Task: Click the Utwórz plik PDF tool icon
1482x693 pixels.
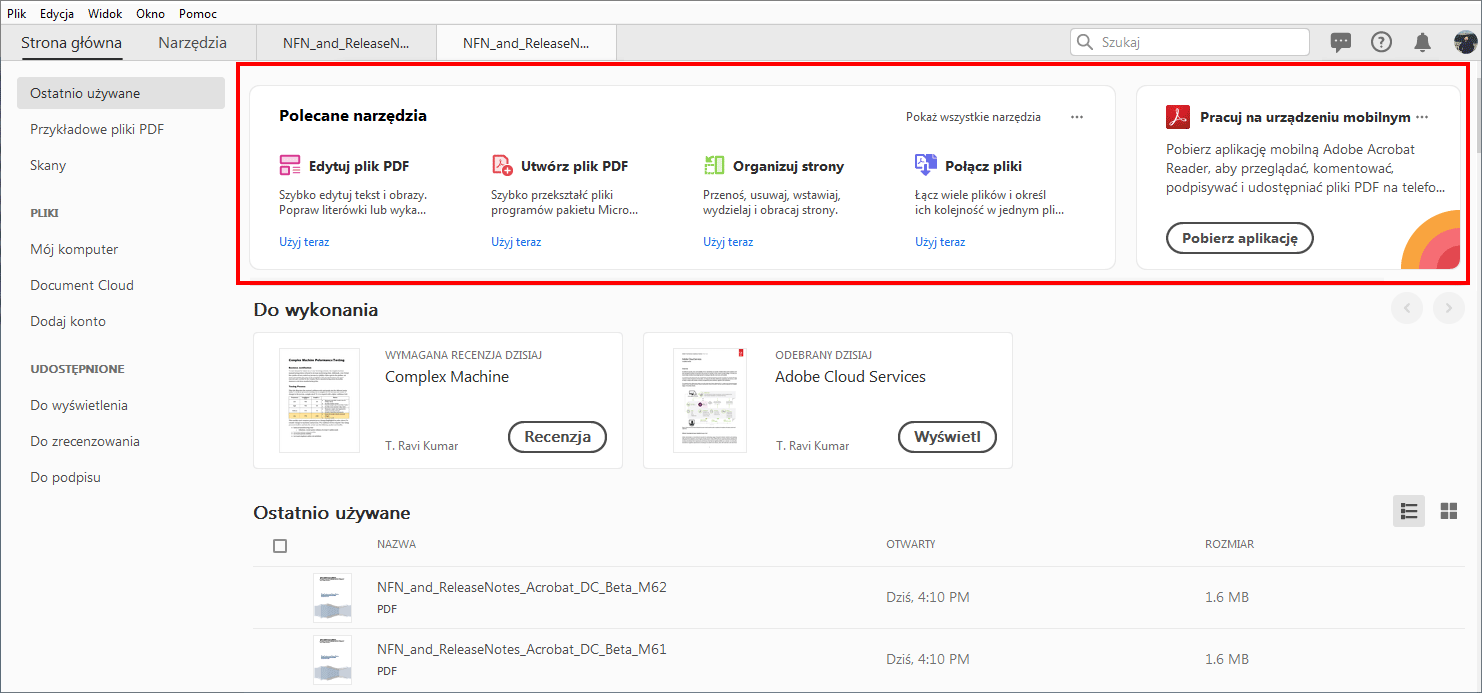Action: (x=502, y=166)
